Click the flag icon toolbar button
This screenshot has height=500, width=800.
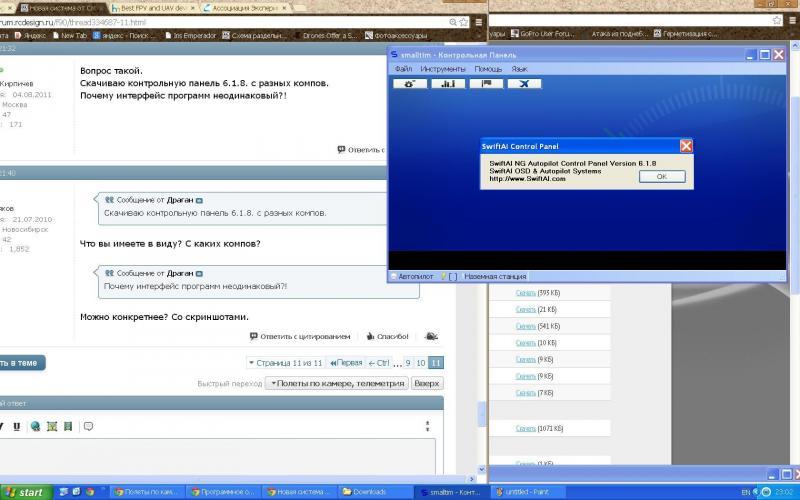pyautogui.click(x=486, y=84)
